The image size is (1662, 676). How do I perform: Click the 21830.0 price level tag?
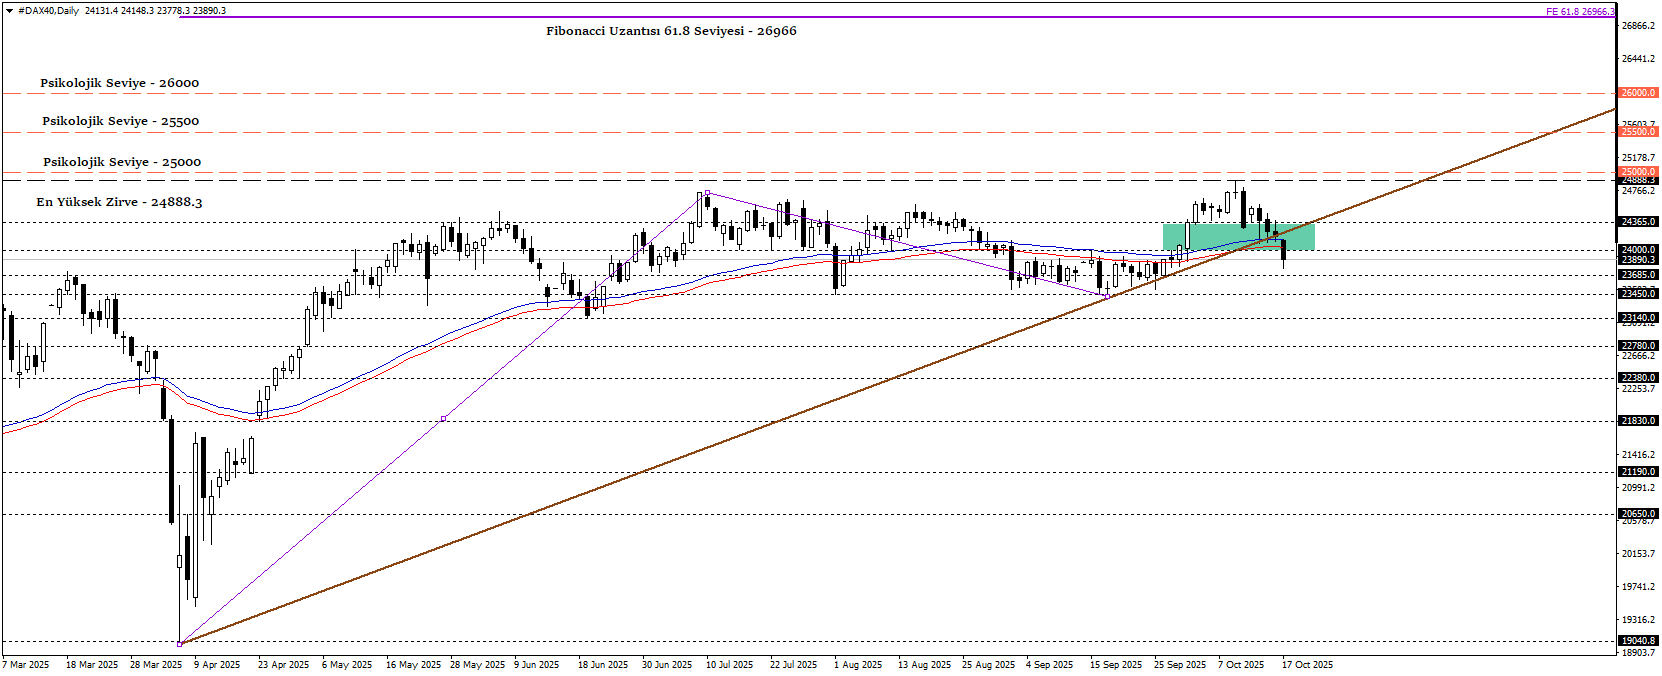(x=1638, y=421)
